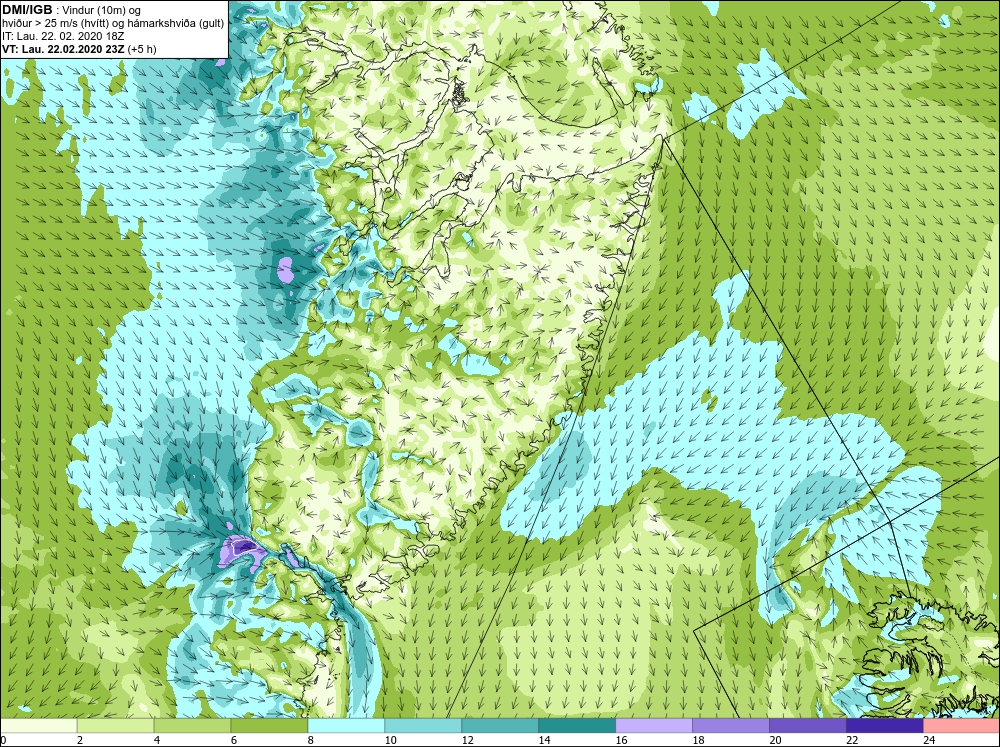
Task: Click the legend label '8'
Action: [x=311, y=740]
